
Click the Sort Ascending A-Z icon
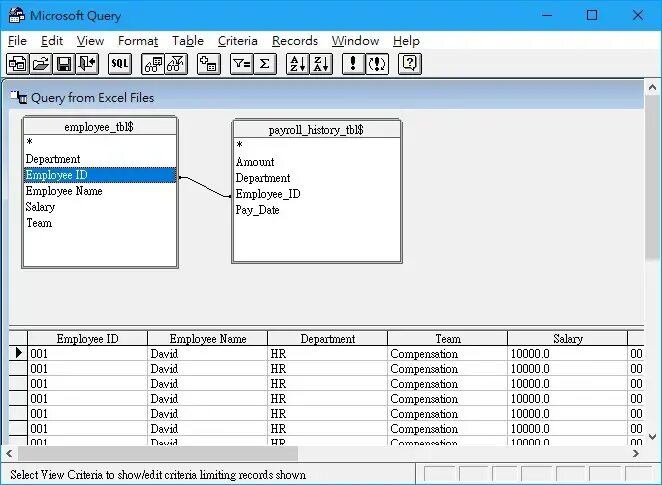298,64
